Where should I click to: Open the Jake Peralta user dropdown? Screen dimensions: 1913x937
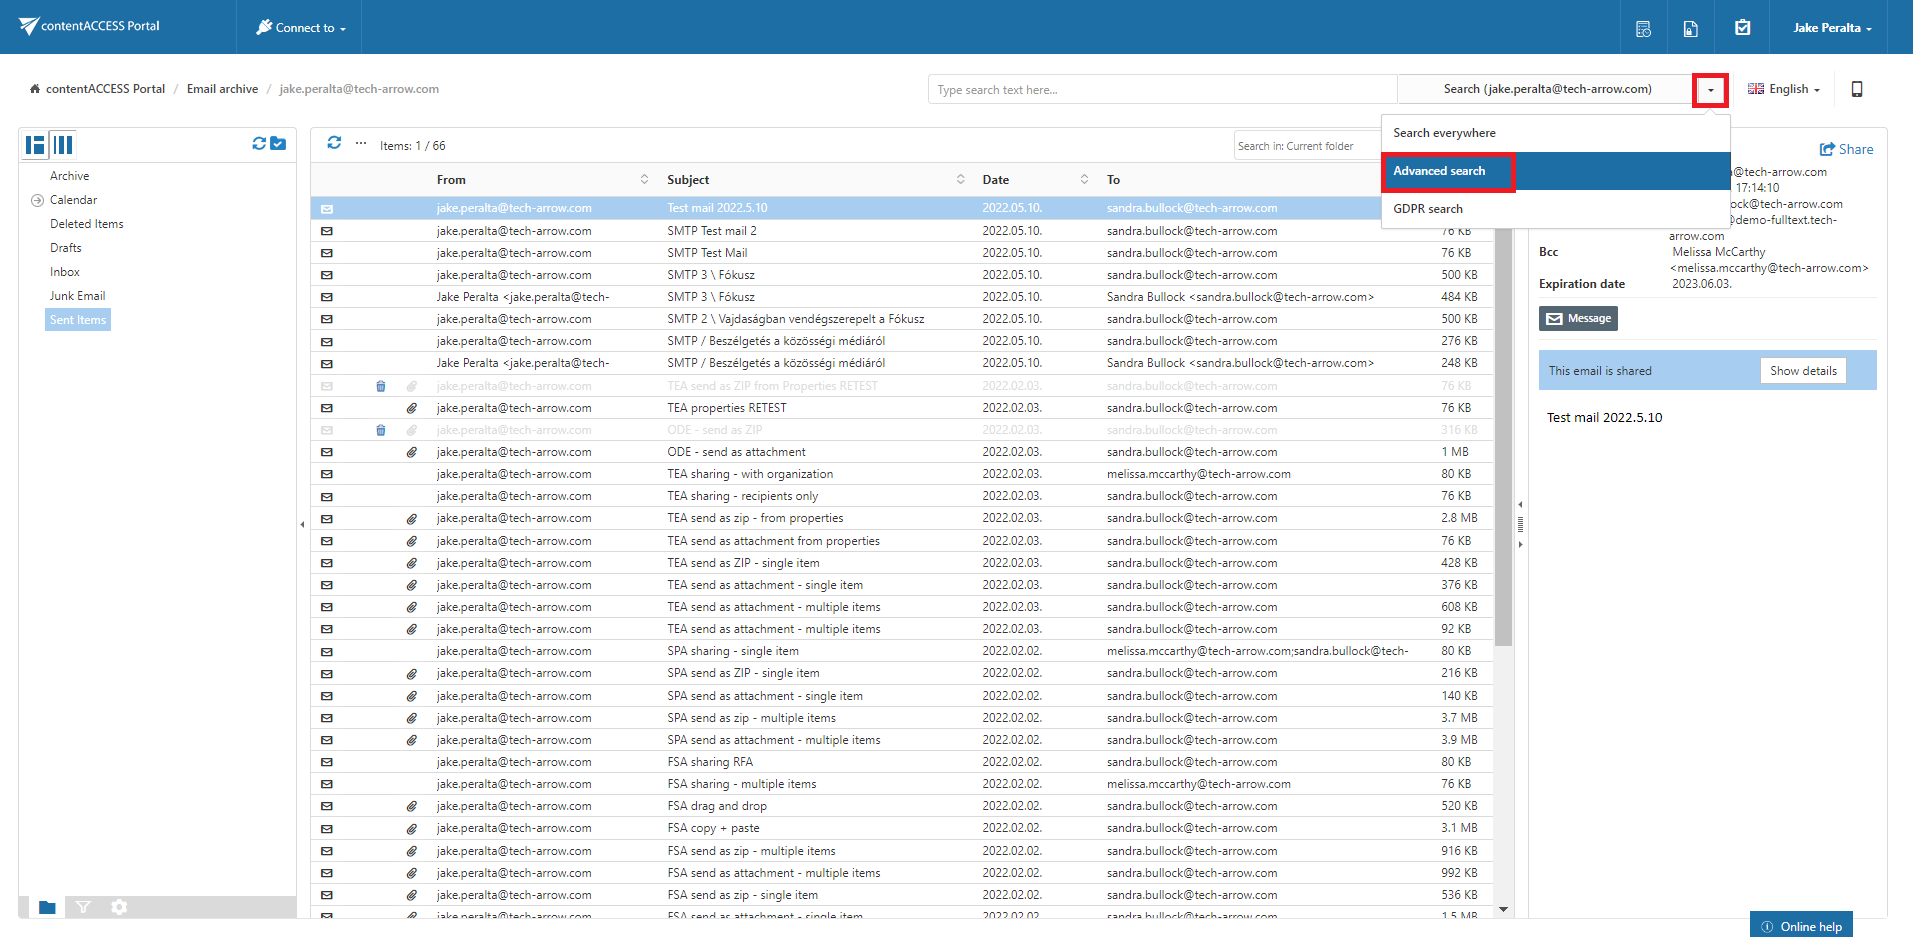pyautogui.click(x=1831, y=28)
